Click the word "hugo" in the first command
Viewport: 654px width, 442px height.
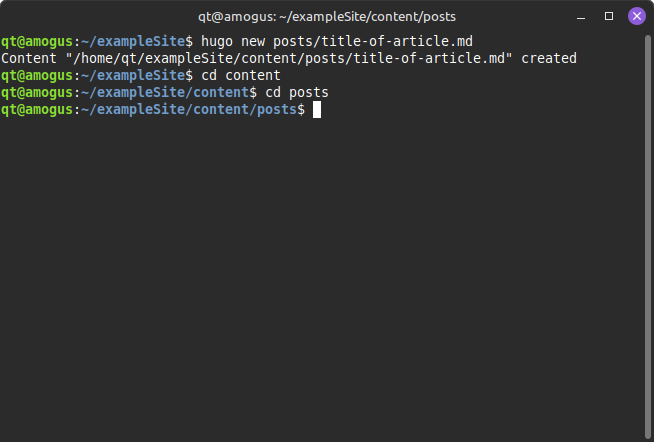point(217,41)
